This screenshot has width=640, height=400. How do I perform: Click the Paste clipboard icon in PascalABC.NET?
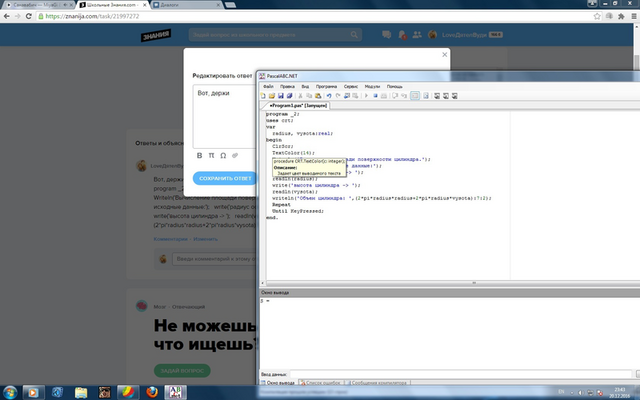click(x=318, y=96)
